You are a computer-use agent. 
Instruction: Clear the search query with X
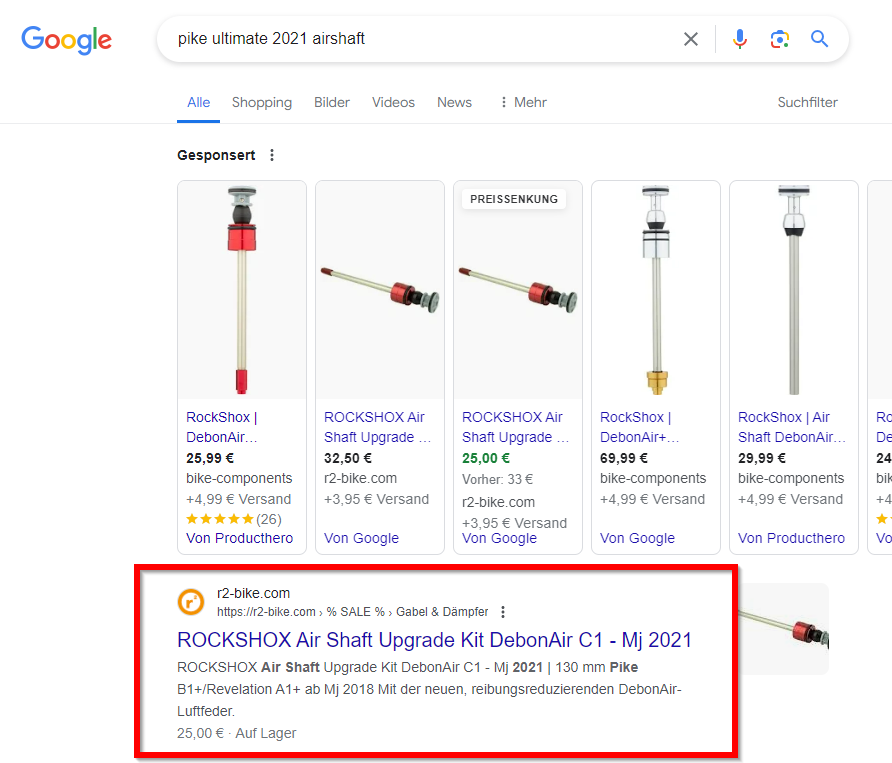(691, 39)
